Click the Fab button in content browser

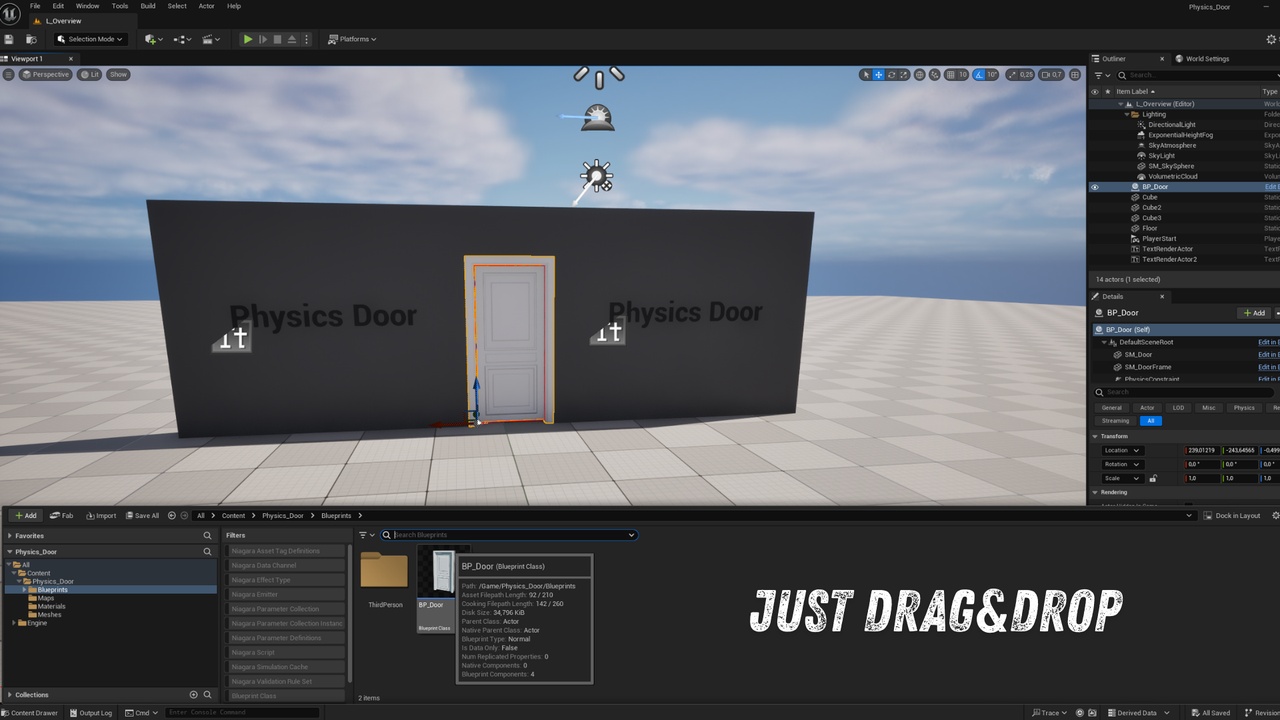pos(62,515)
